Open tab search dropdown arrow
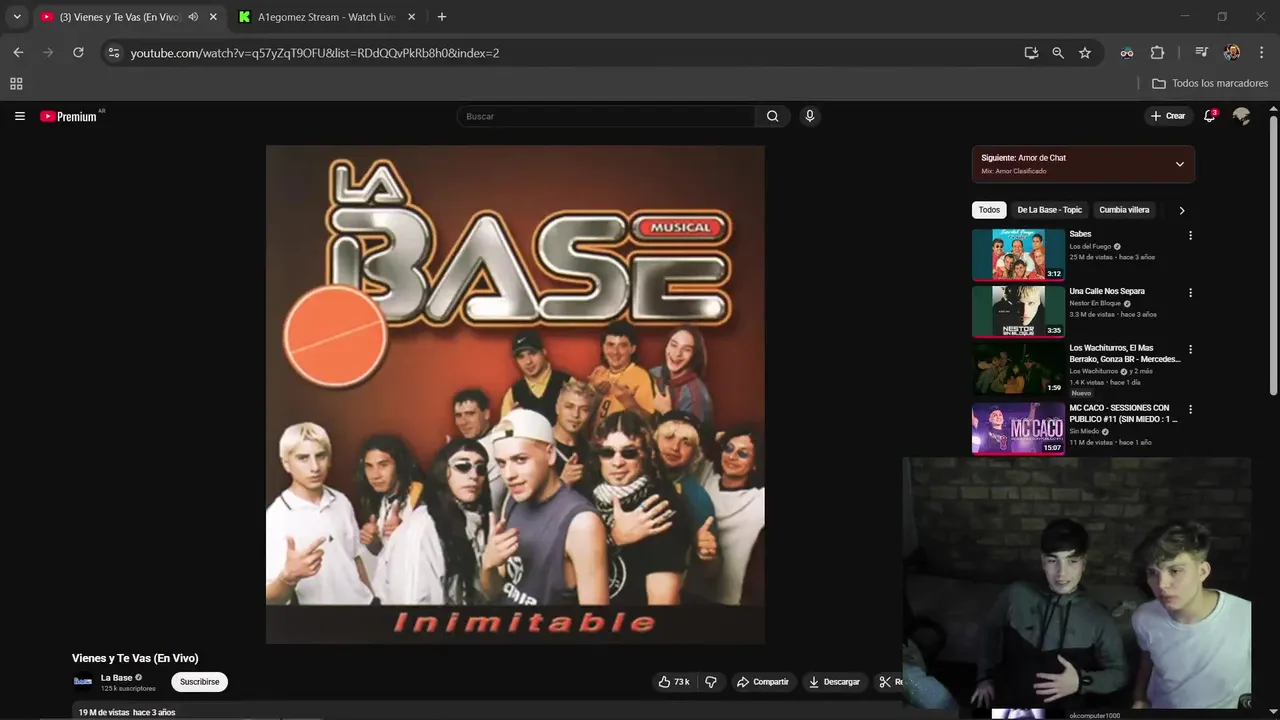The image size is (1280, 720). [17, 17]
